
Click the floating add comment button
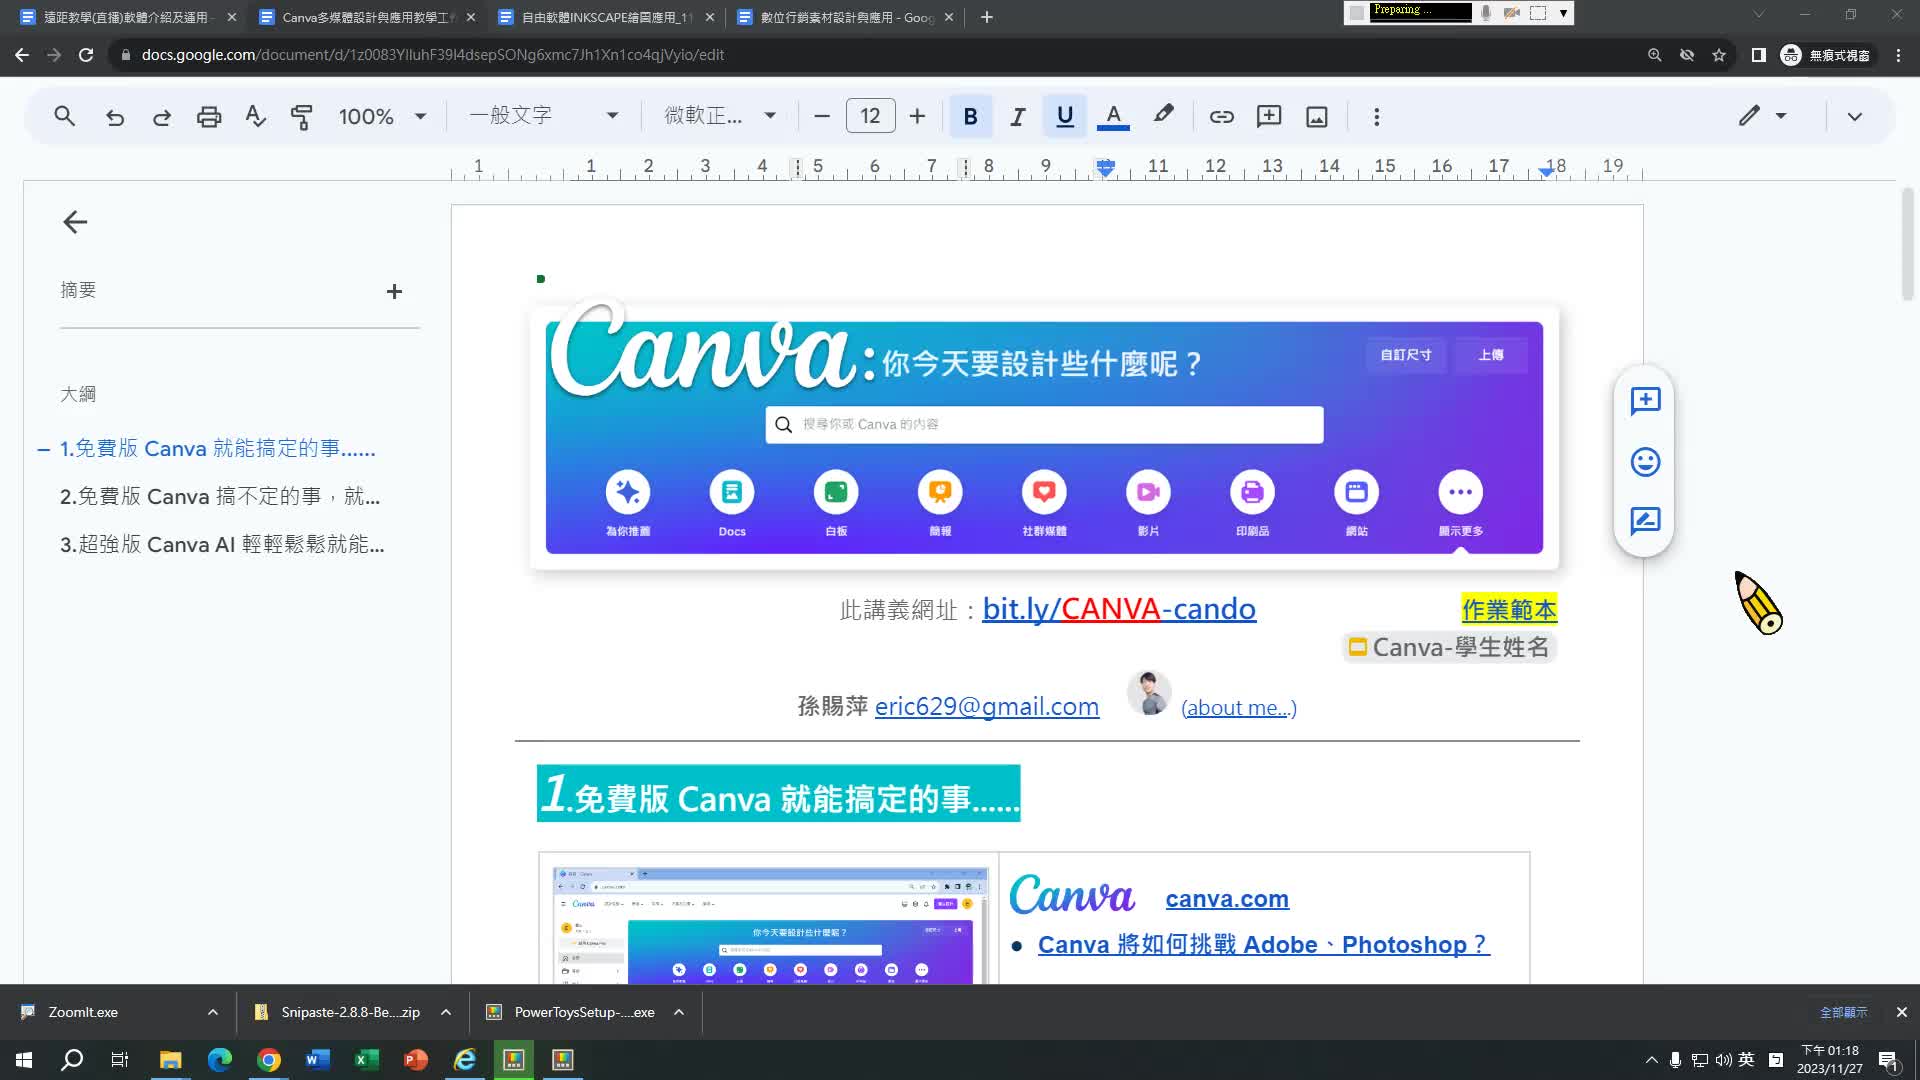[1645, 401]
